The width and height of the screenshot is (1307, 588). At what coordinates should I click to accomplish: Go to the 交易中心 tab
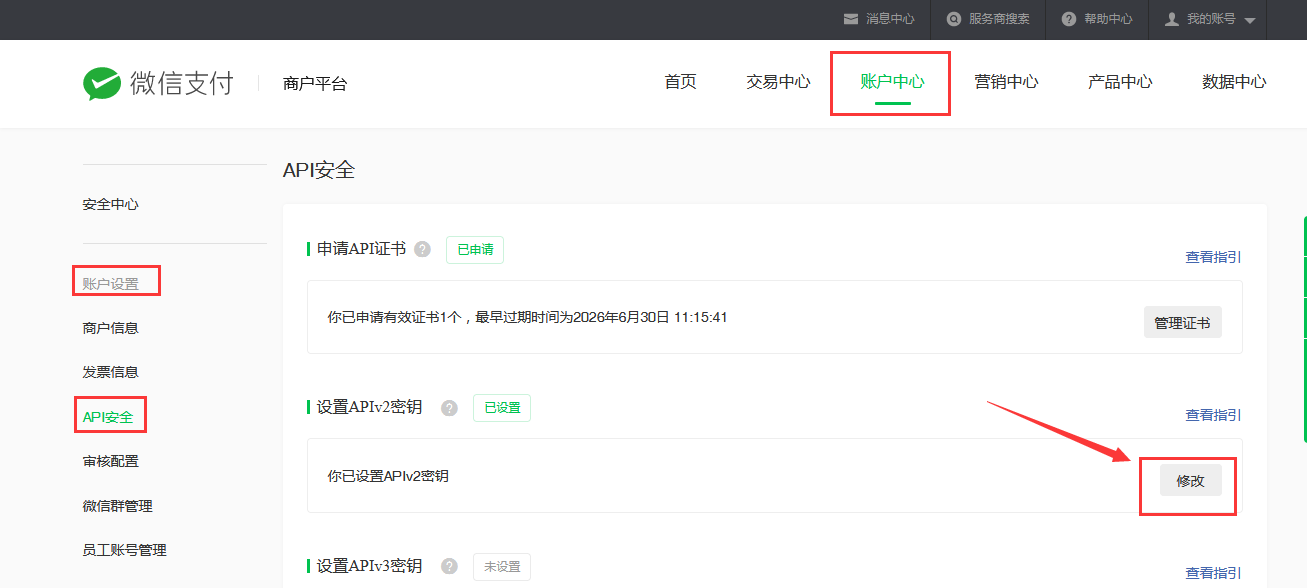[x=778, y=82]
